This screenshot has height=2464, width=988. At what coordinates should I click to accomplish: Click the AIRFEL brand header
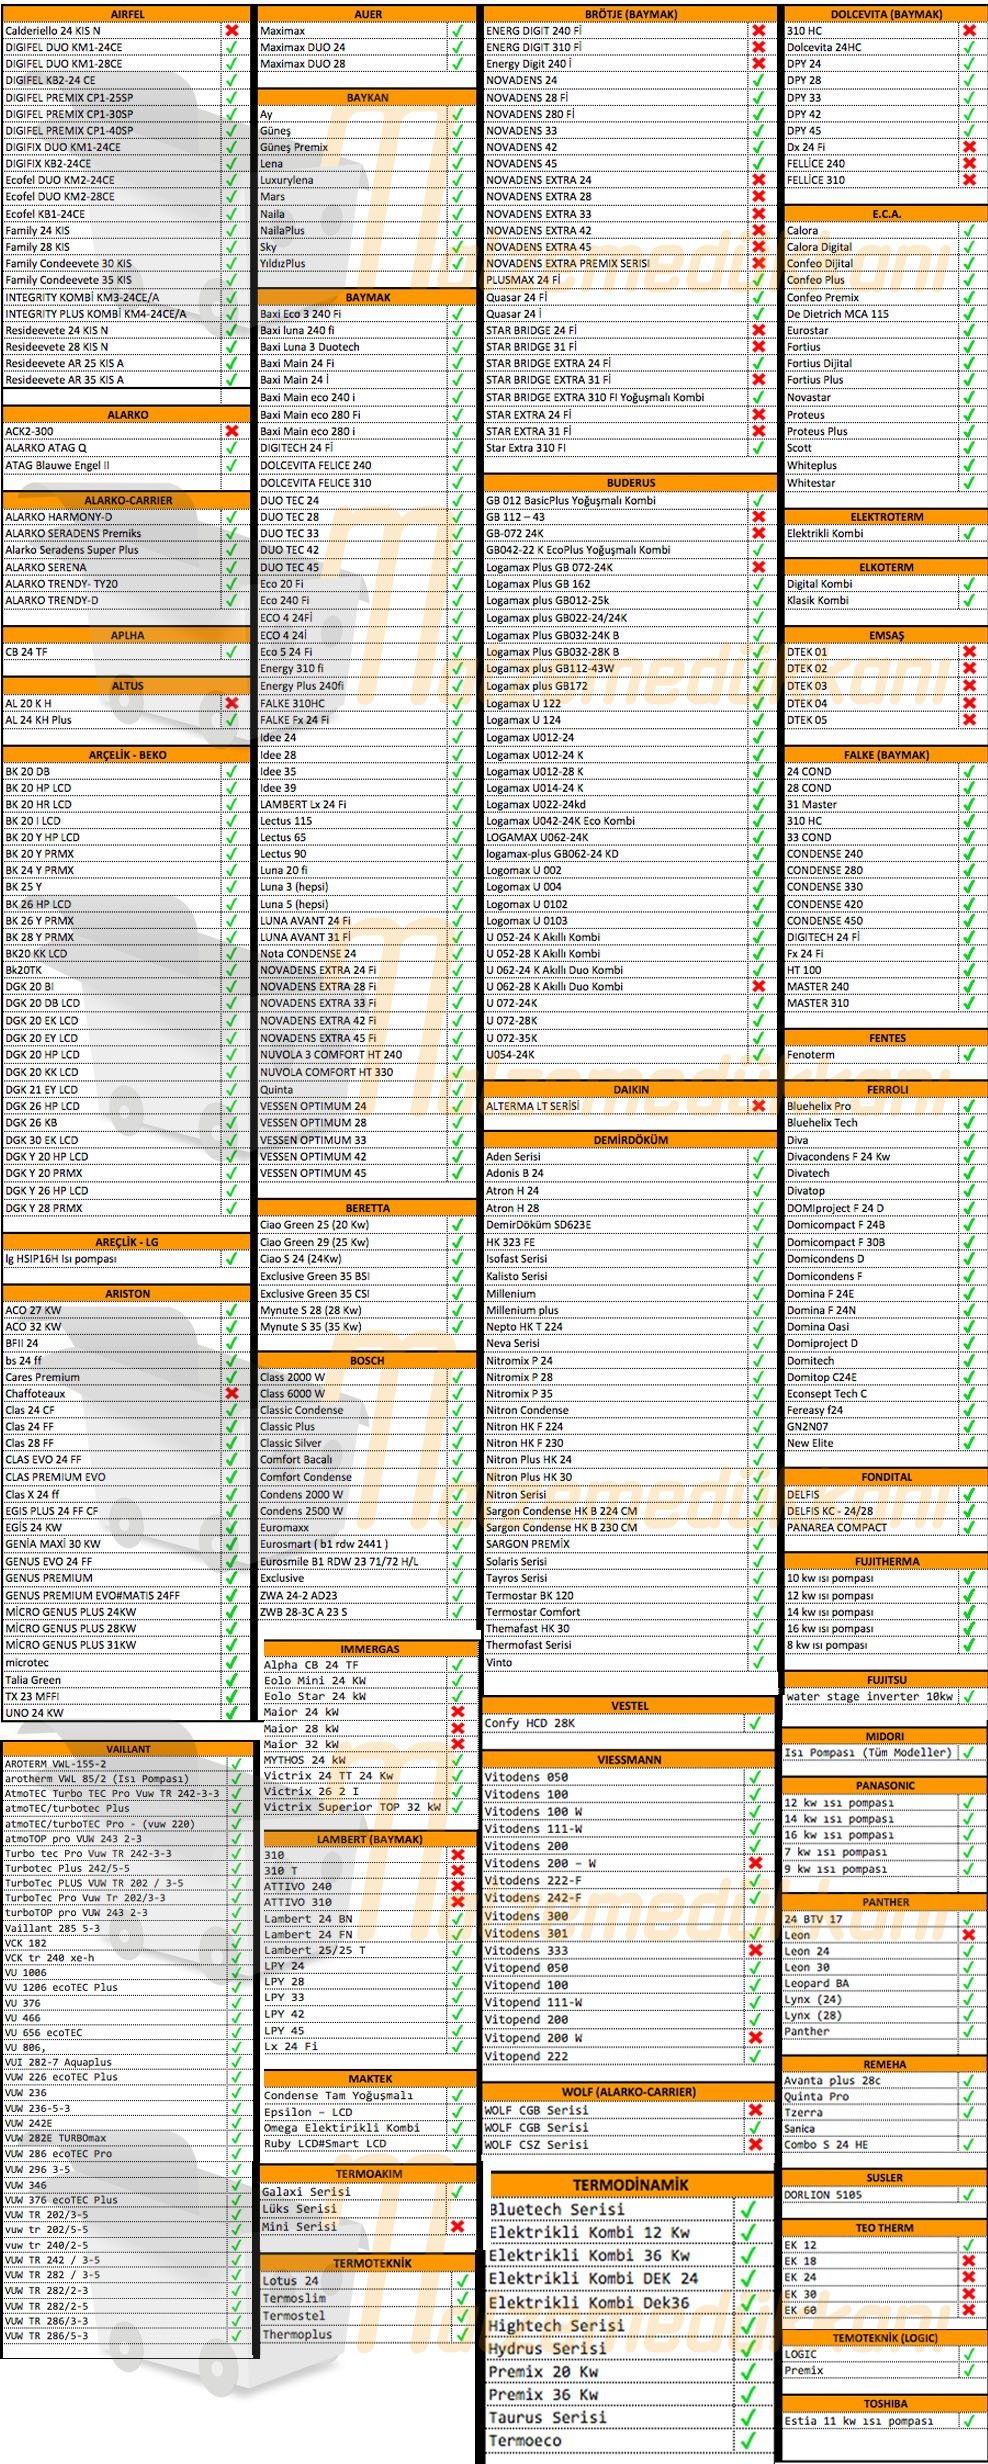[x=127, y=15]
